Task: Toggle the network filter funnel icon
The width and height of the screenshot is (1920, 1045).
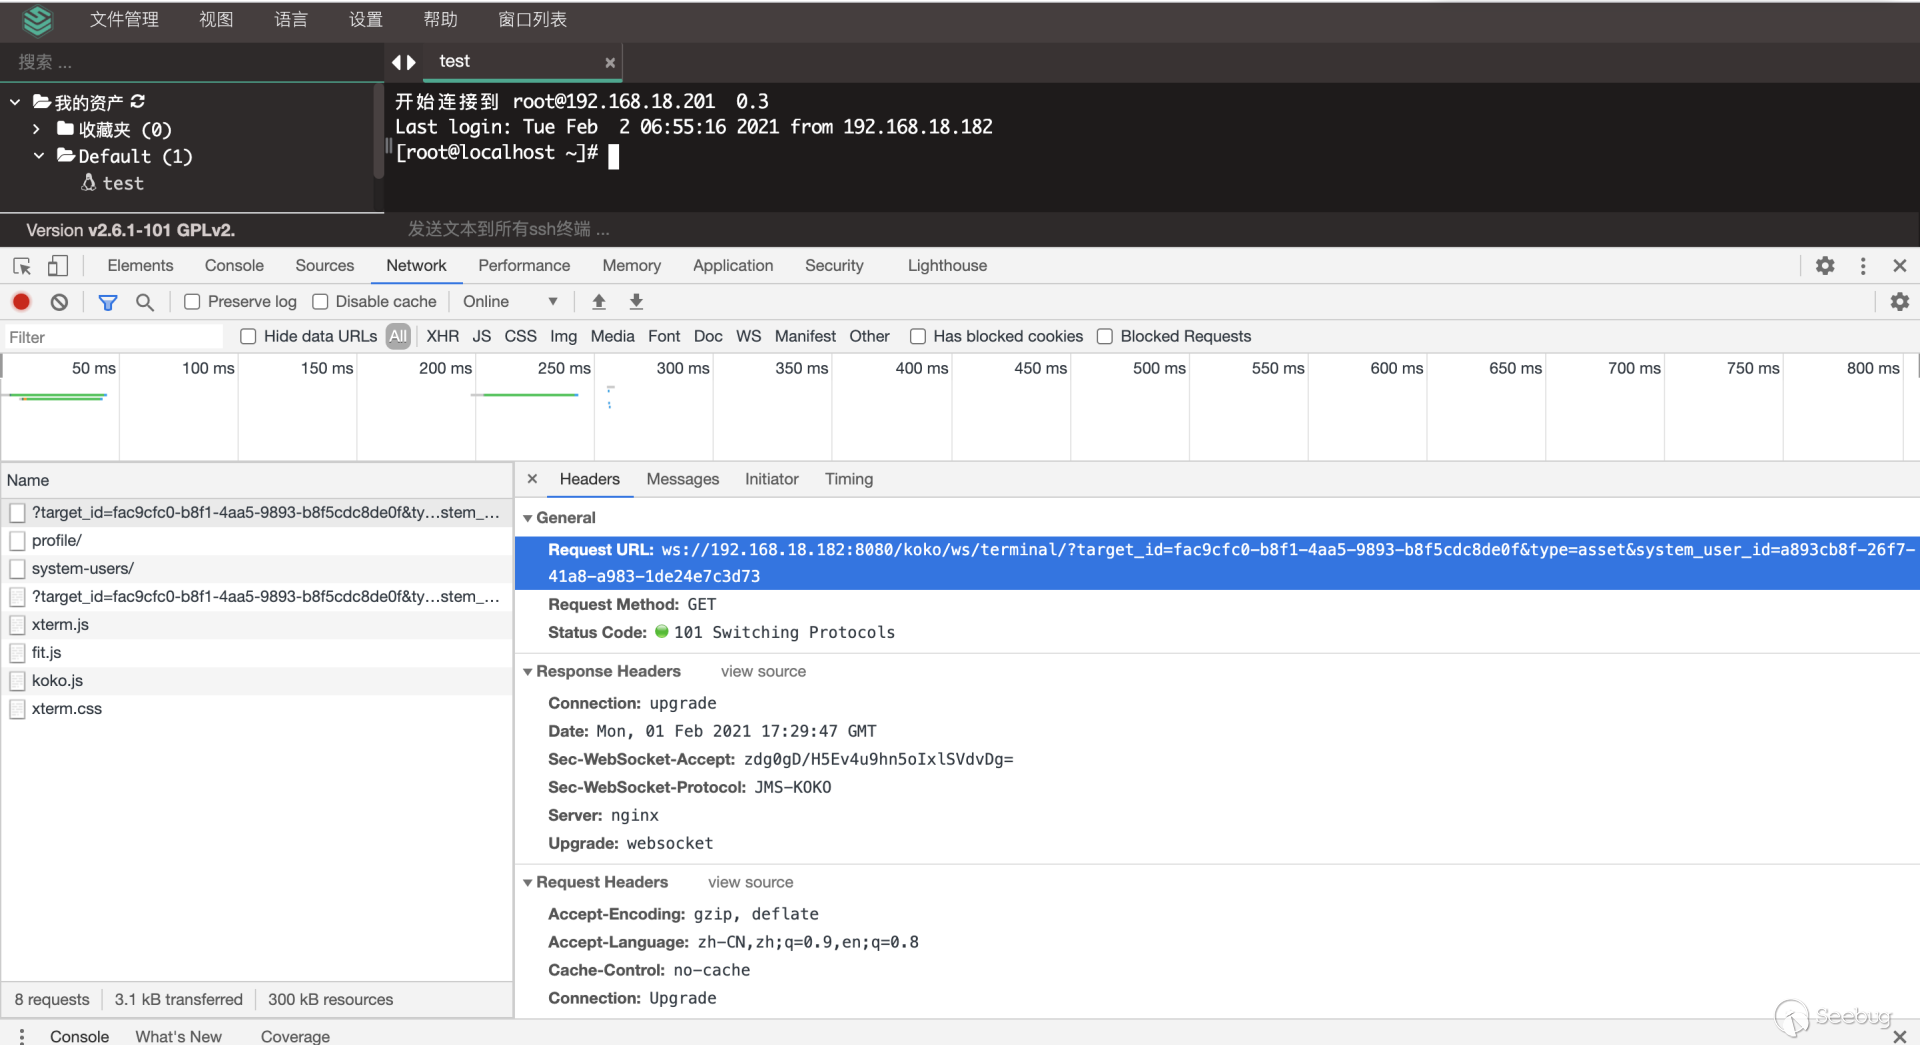Action: (108, 302)
